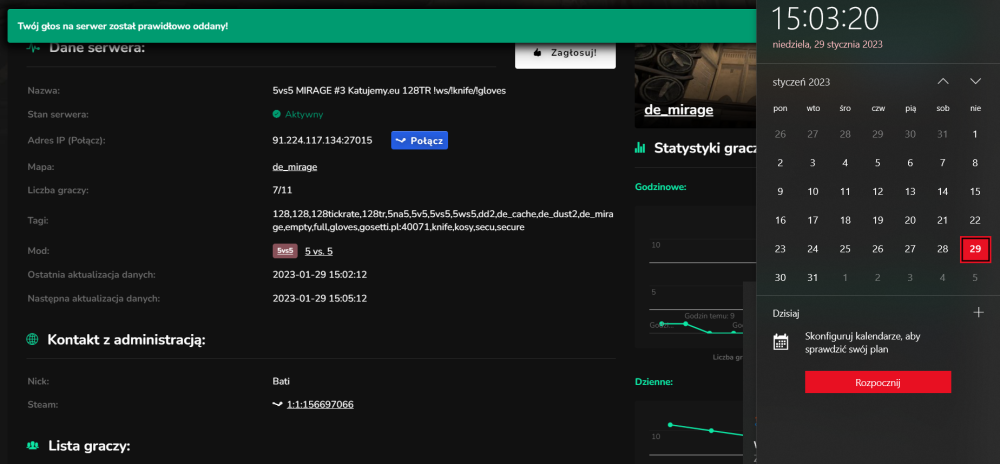The image size is (1000, 464).
Task: Click the styczeń 2023 month header
Action: (801, 82)
